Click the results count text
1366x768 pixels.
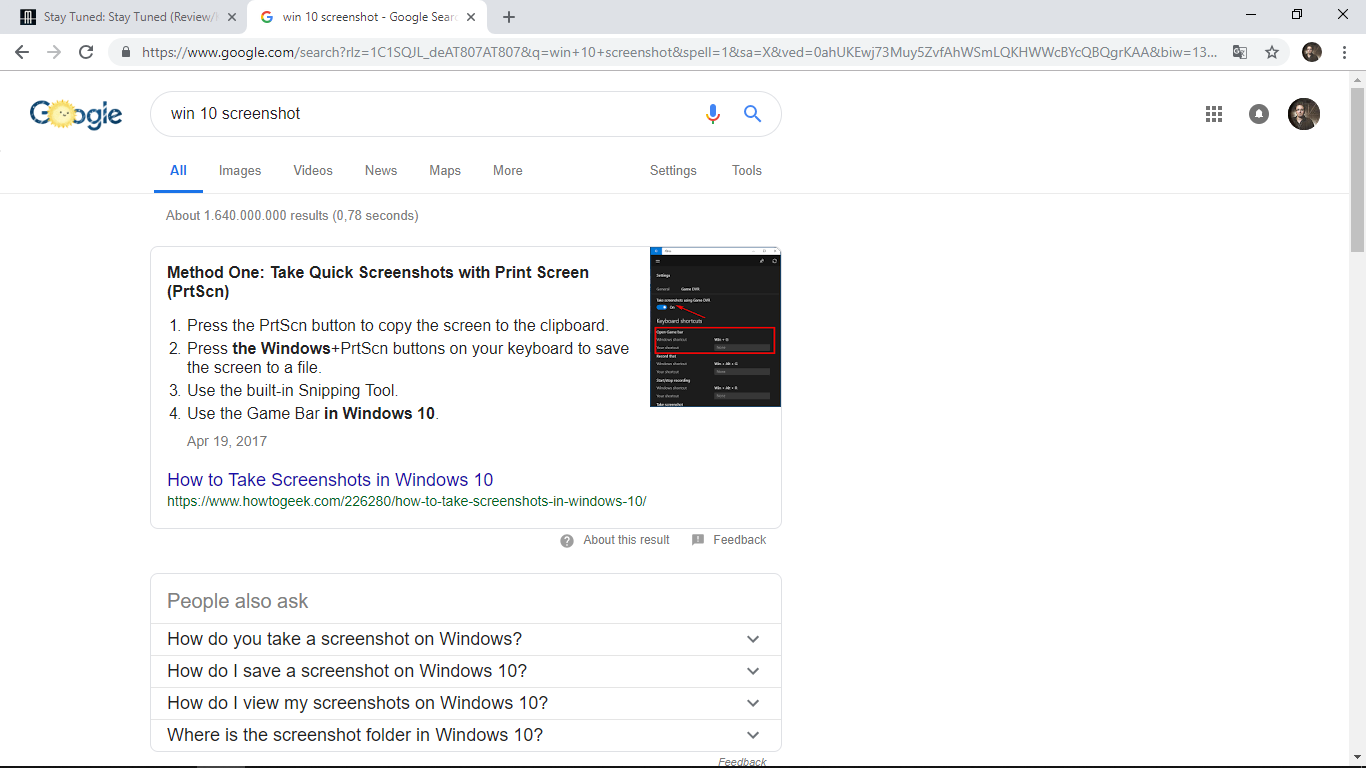point(292,215)
